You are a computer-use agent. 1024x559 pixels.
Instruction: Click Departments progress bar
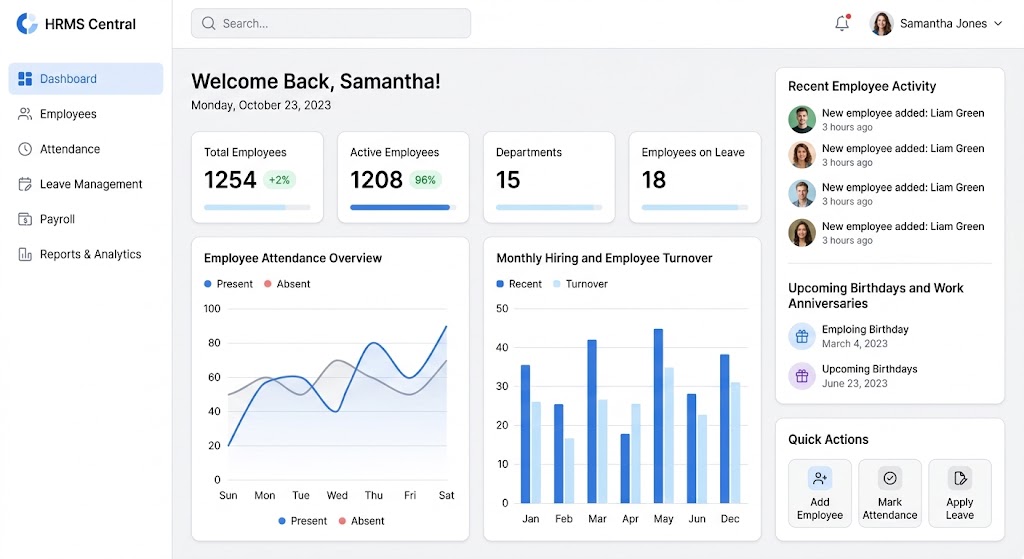pos(549,208)
